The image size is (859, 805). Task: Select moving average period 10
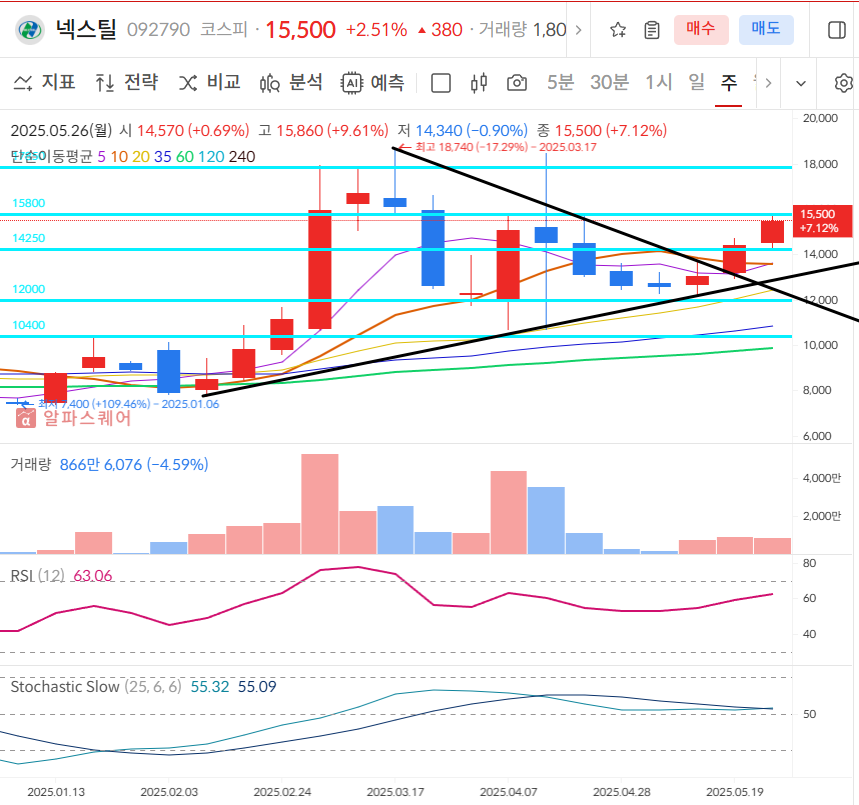[x=119, y=157]
